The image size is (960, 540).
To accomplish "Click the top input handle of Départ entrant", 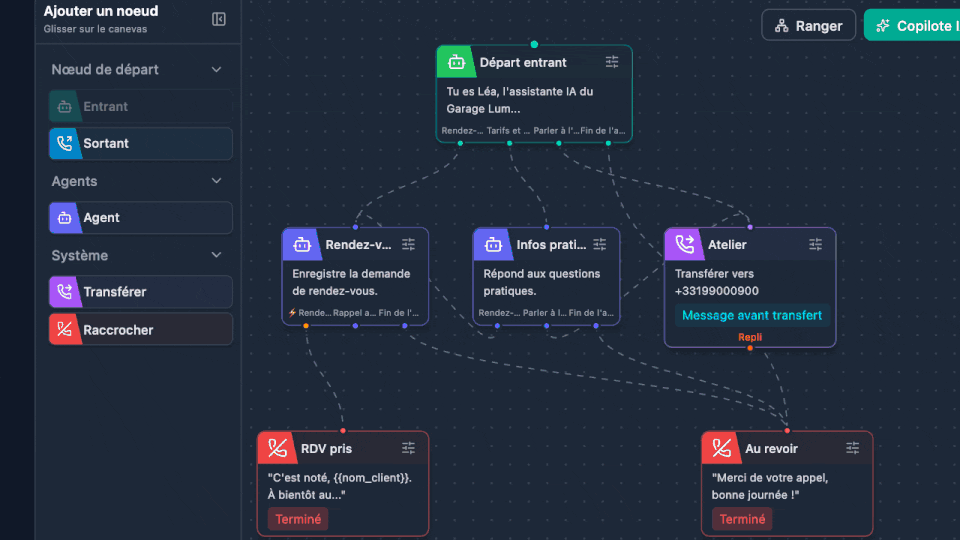I will pyautogui.click(x=534, y=44).
